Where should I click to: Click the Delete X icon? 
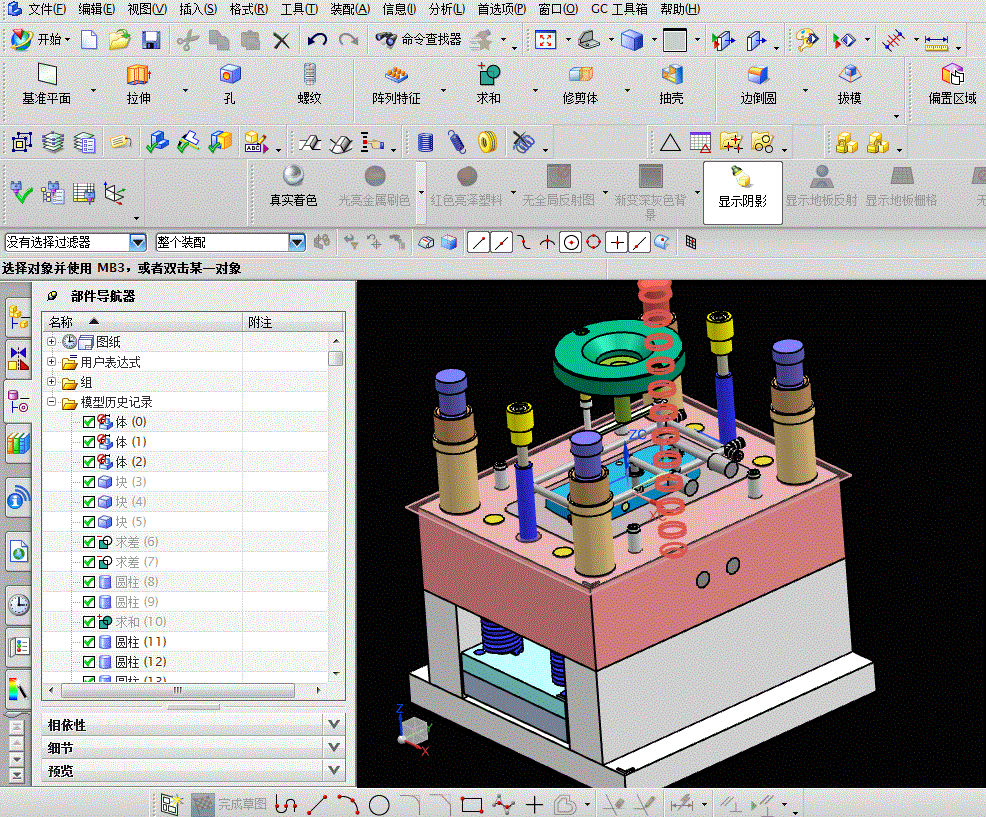(x=281, y=41)
